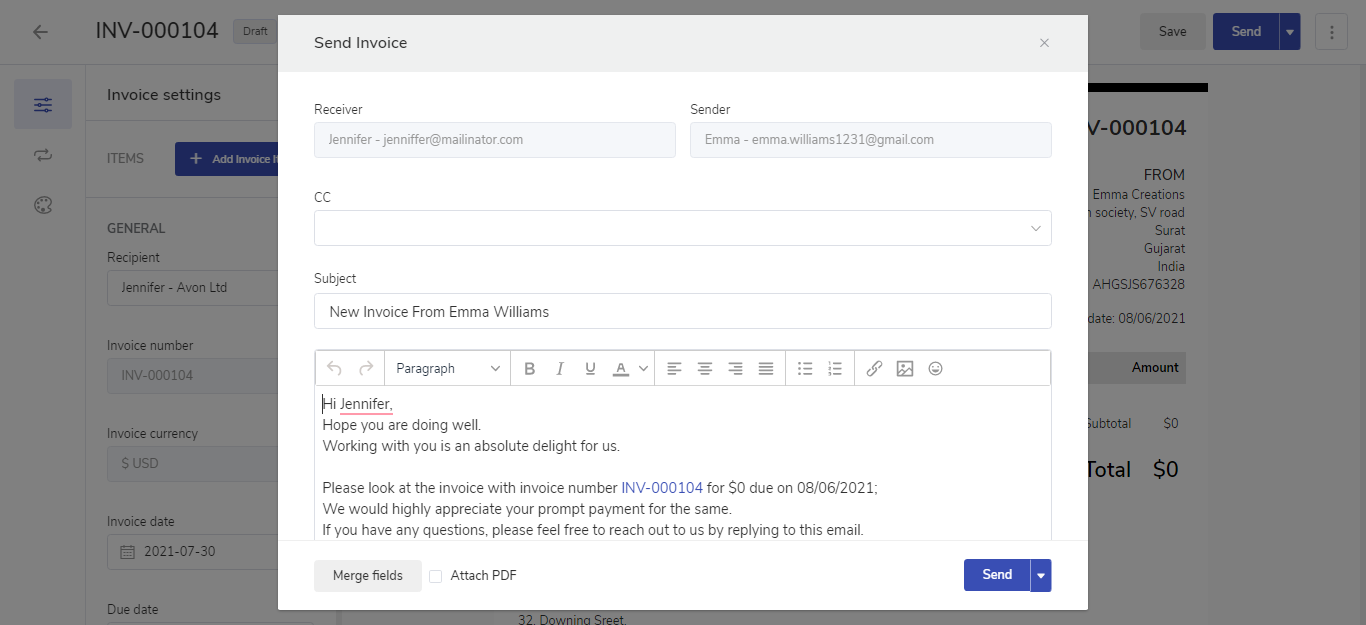Open the emoji picker
Screen dimensions: 1366x625
(x=936, y=369)
